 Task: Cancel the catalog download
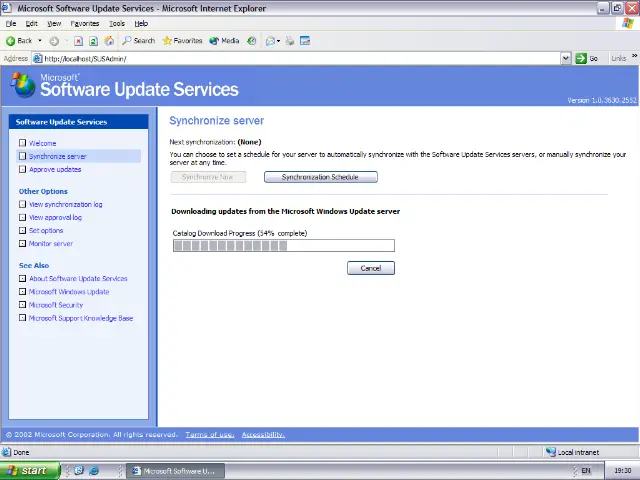click(x=371, y=268)
